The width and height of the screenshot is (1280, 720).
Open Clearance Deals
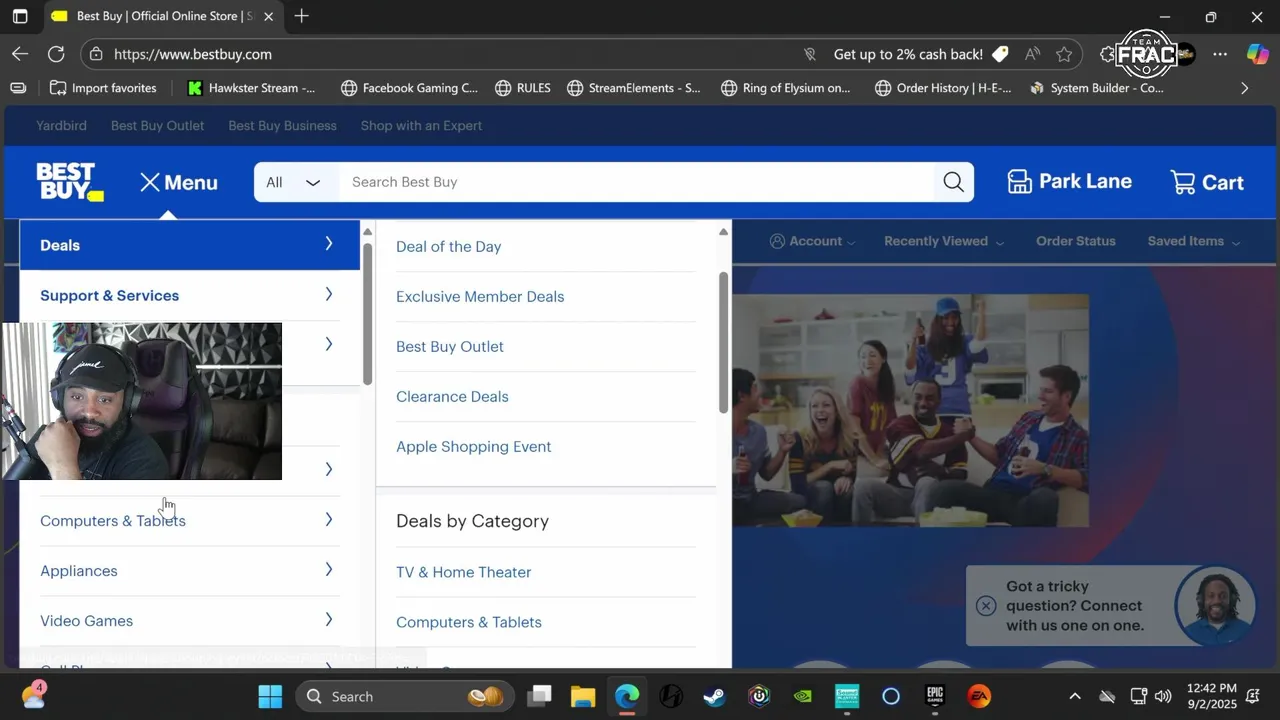(x=452, y=396)
